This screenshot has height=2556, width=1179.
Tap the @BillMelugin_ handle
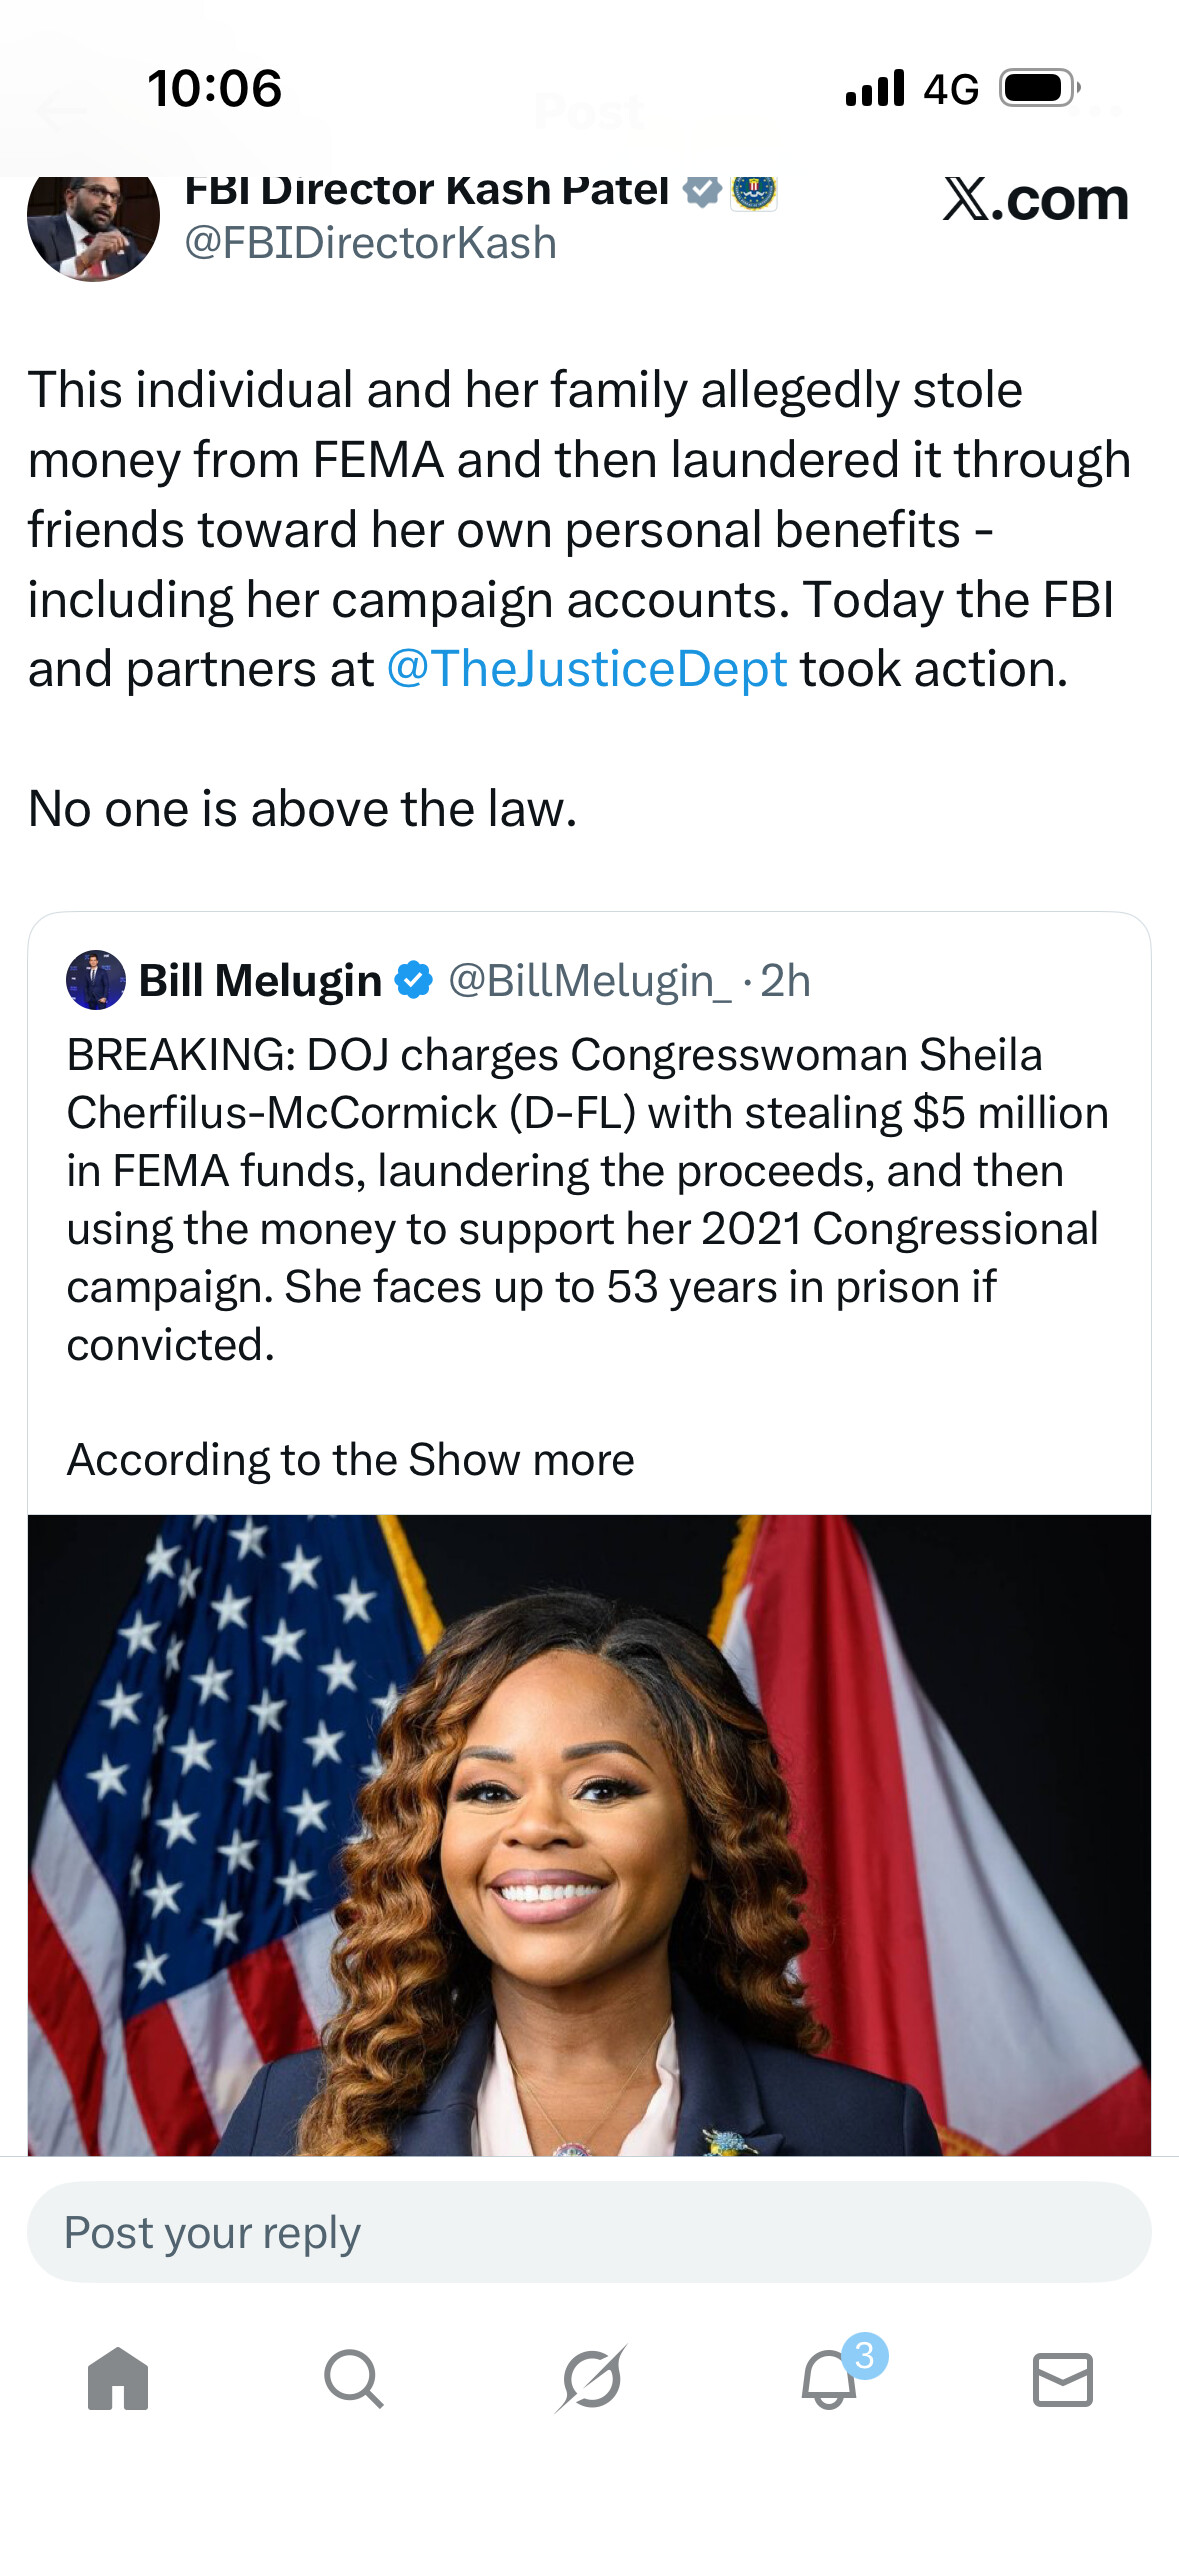pos(589,981)
